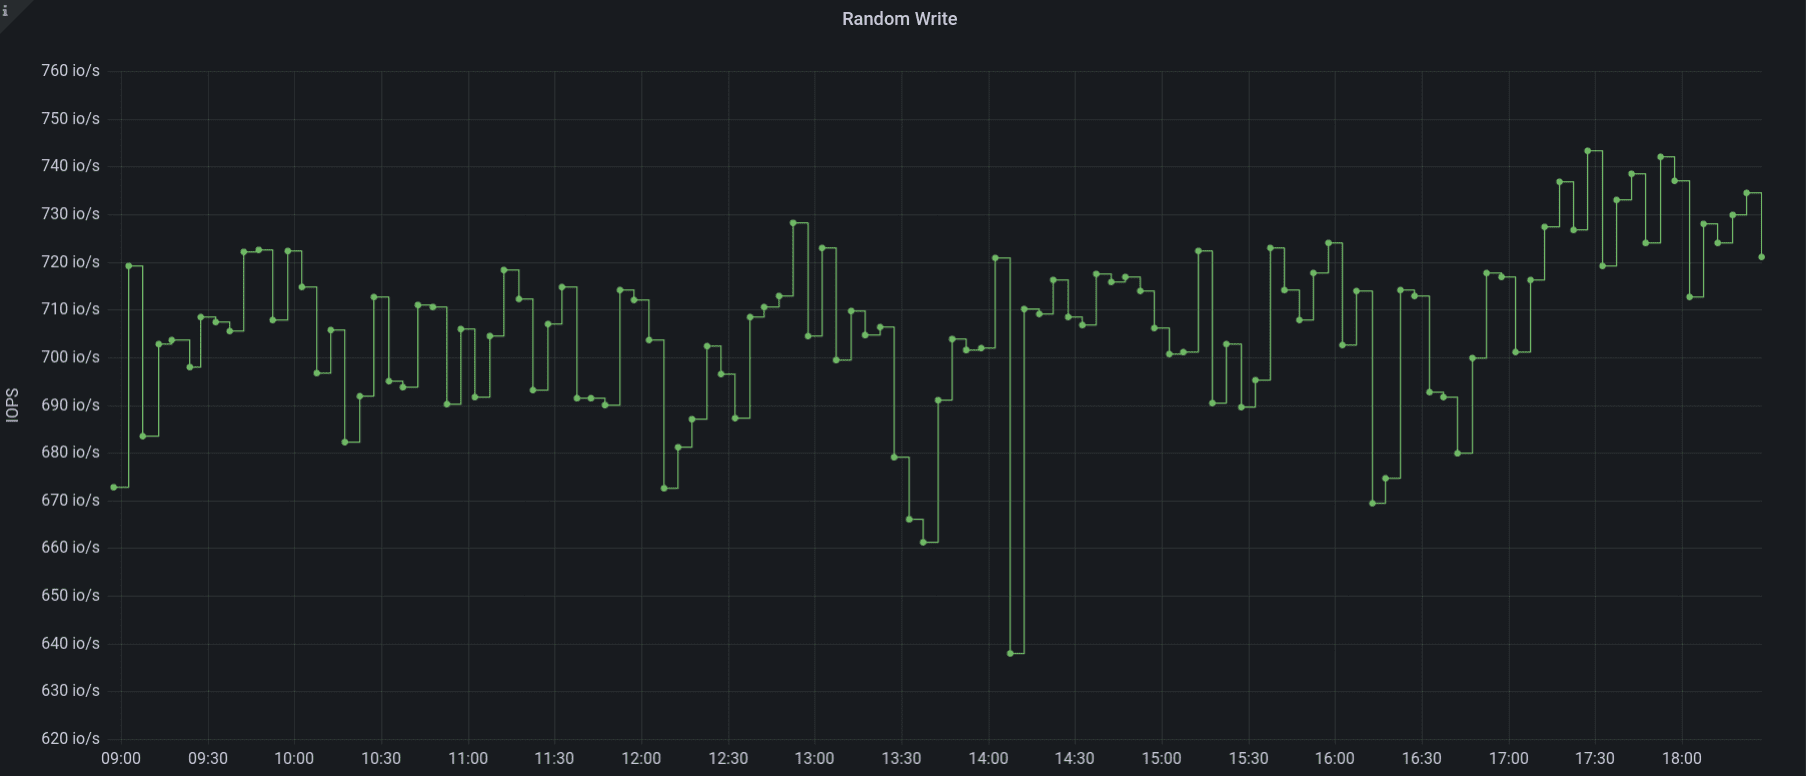
Task: Select the last data point at right edge
Action: click(x=1761, y=257)
